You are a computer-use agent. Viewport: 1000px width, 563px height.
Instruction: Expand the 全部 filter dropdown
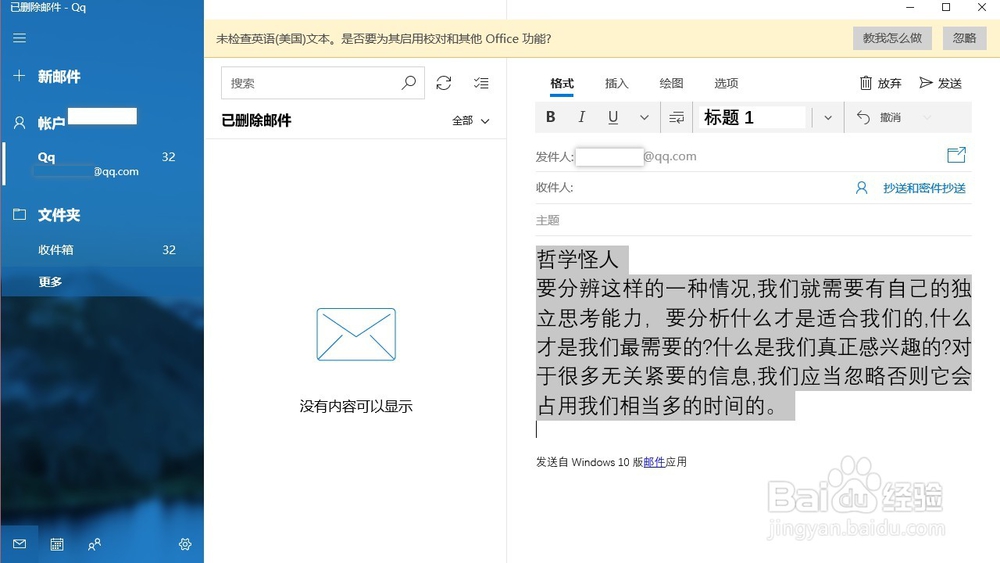[471, 121]
